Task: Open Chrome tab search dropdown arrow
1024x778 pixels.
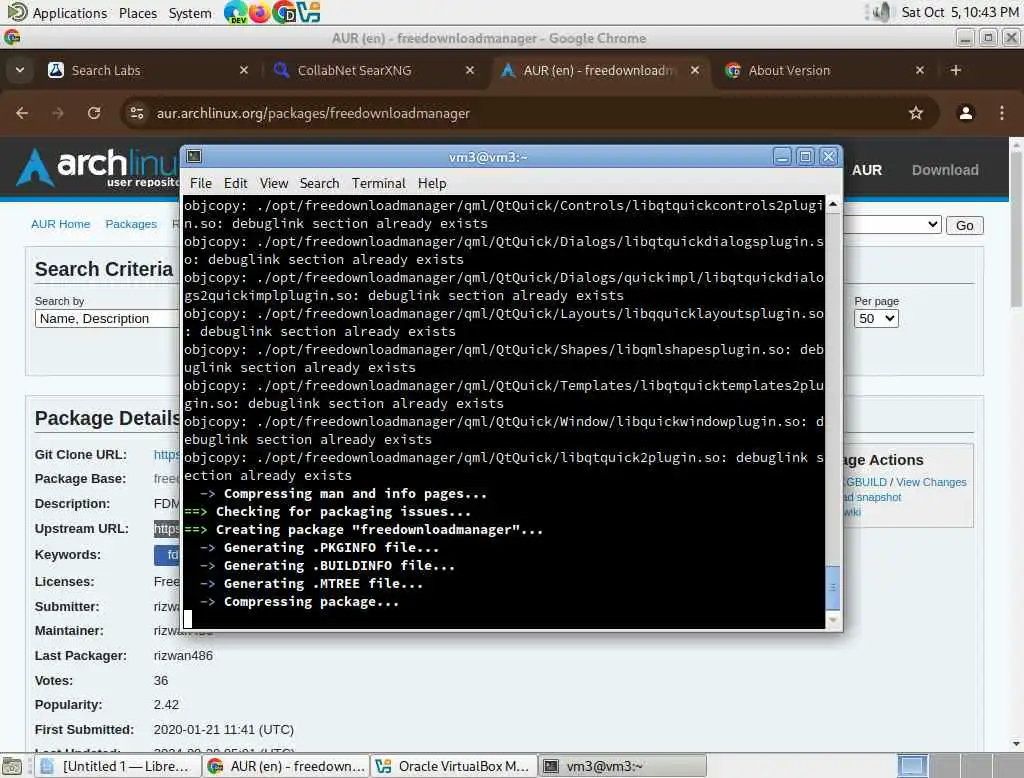Action: click(20, 70)
